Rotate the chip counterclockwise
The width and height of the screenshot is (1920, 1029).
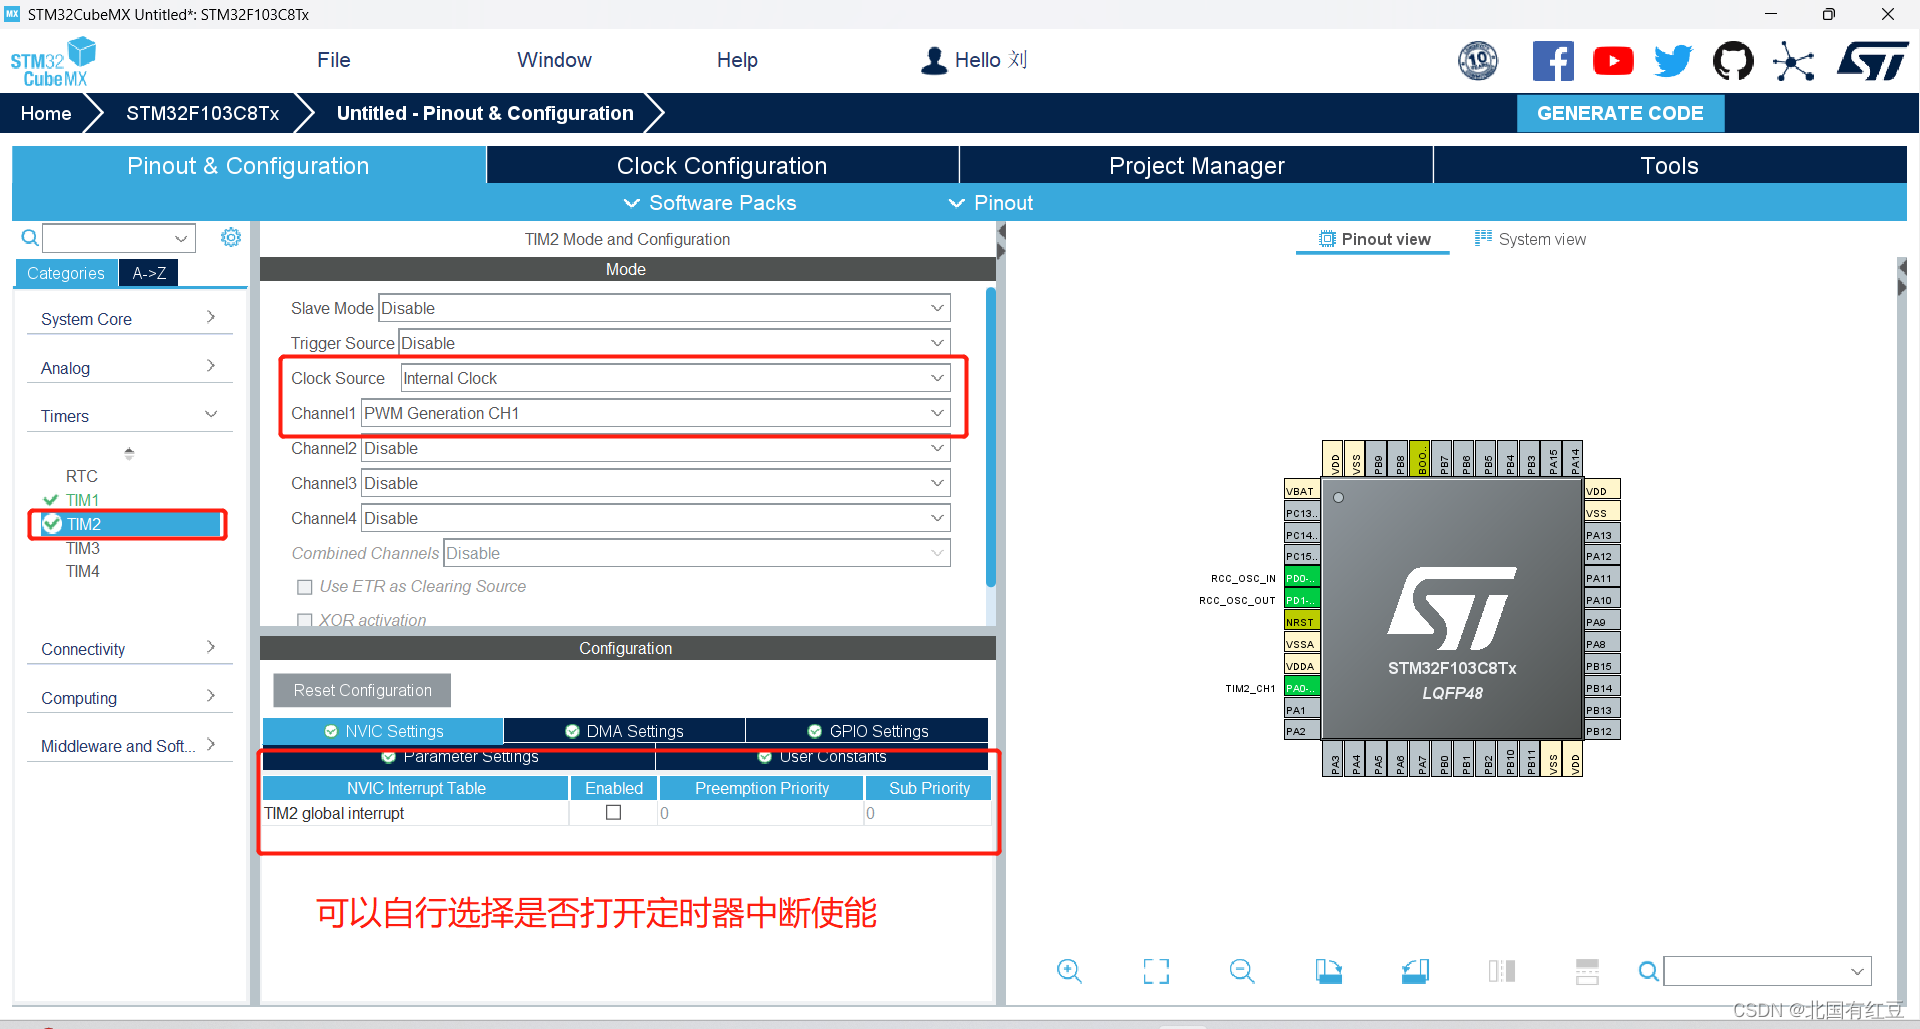click(1414, 970)
